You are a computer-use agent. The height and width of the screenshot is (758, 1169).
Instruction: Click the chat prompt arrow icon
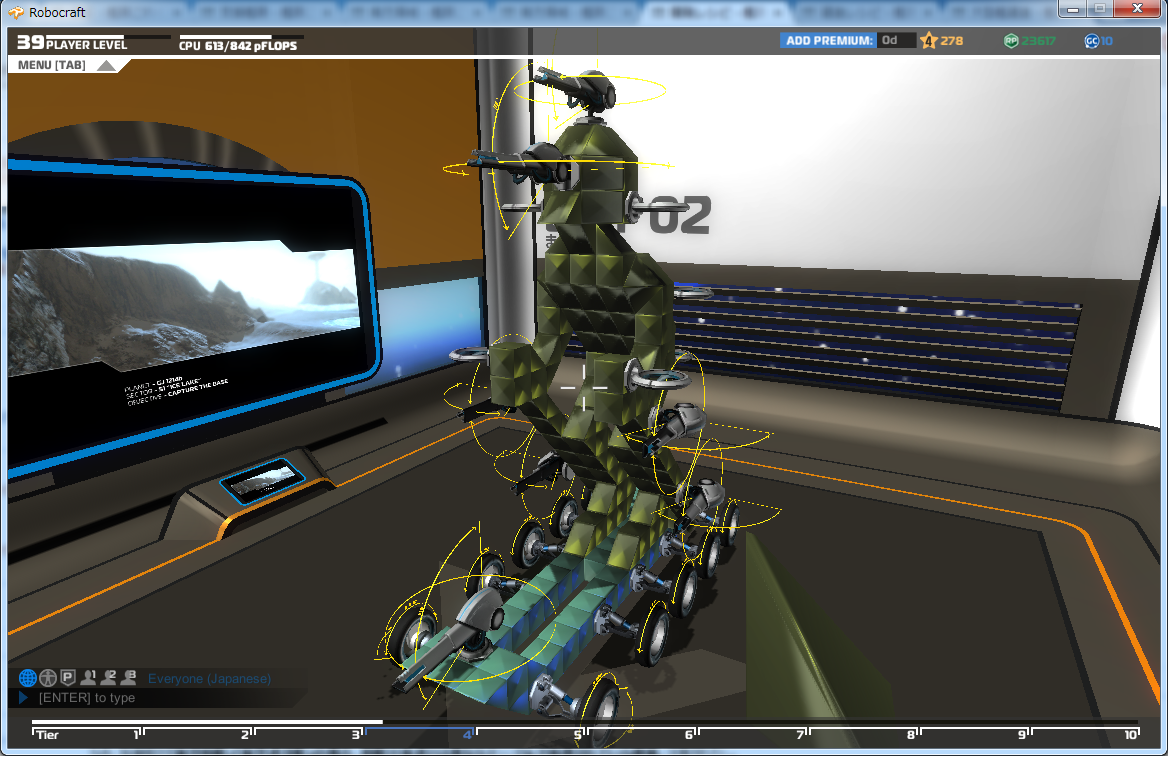pyautogui.click(x=23, y=698)
